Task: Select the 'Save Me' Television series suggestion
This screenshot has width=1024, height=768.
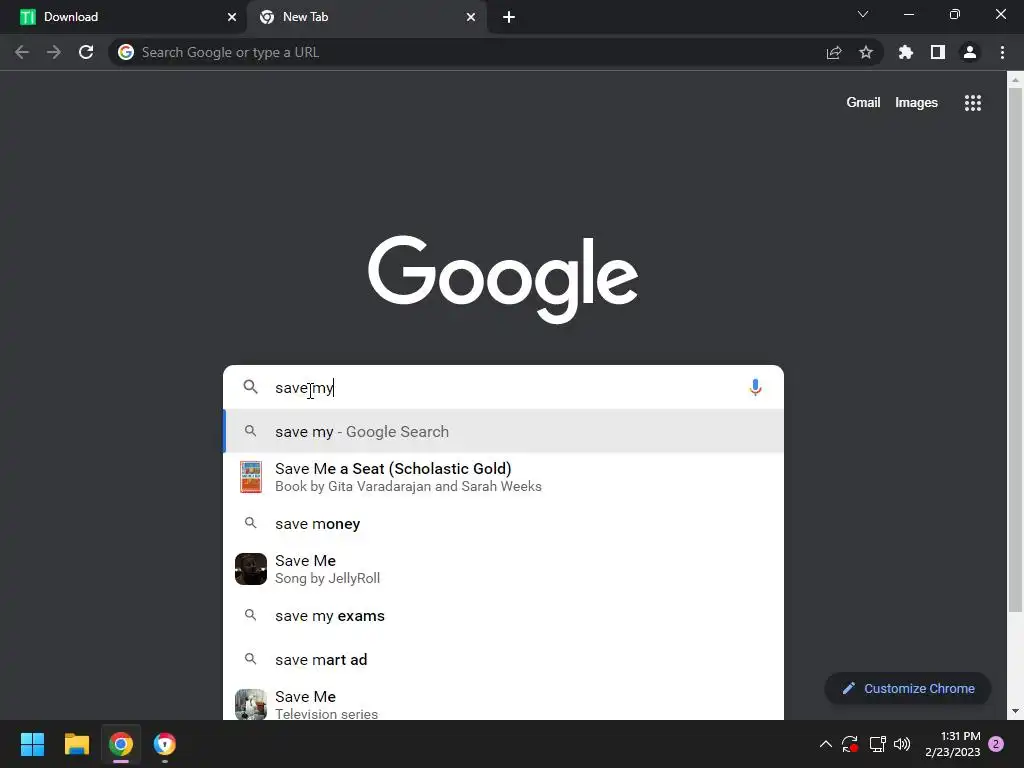Action: 503,704
